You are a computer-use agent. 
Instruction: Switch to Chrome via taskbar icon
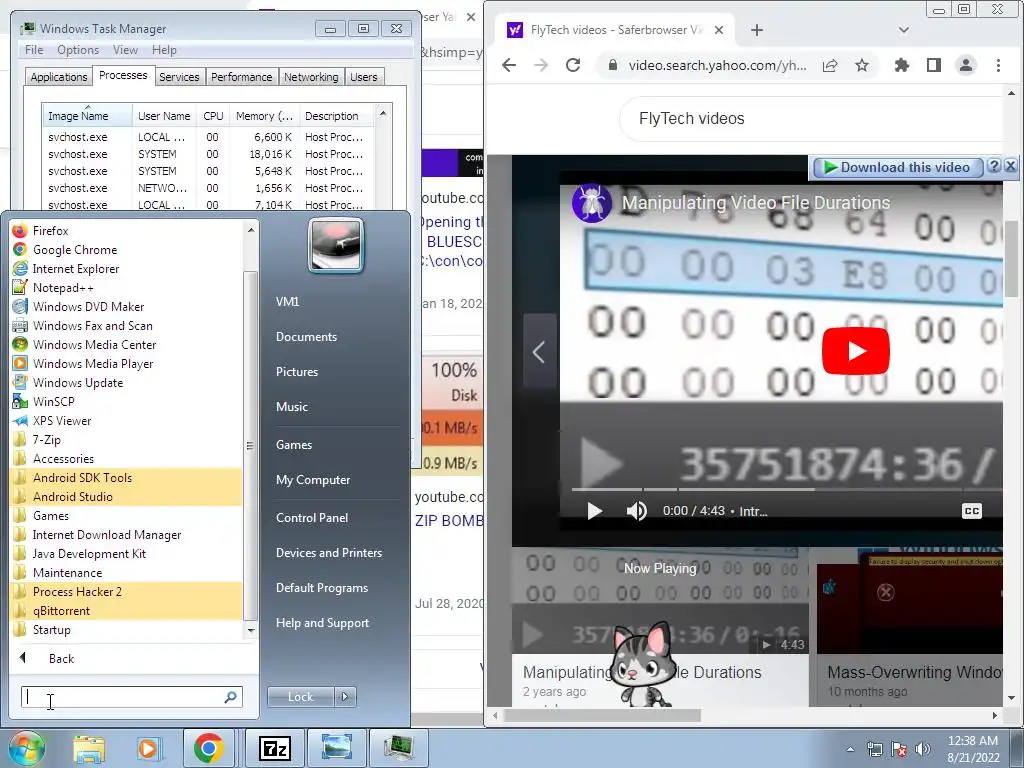click(x=208, y=748)
